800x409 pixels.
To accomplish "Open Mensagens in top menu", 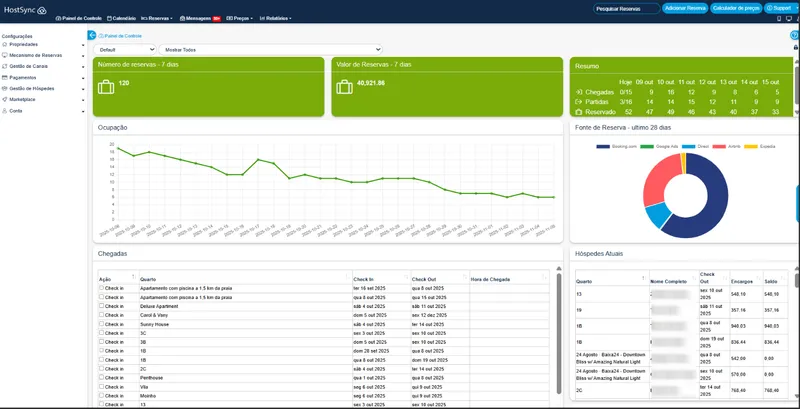I will pos(195,18).
